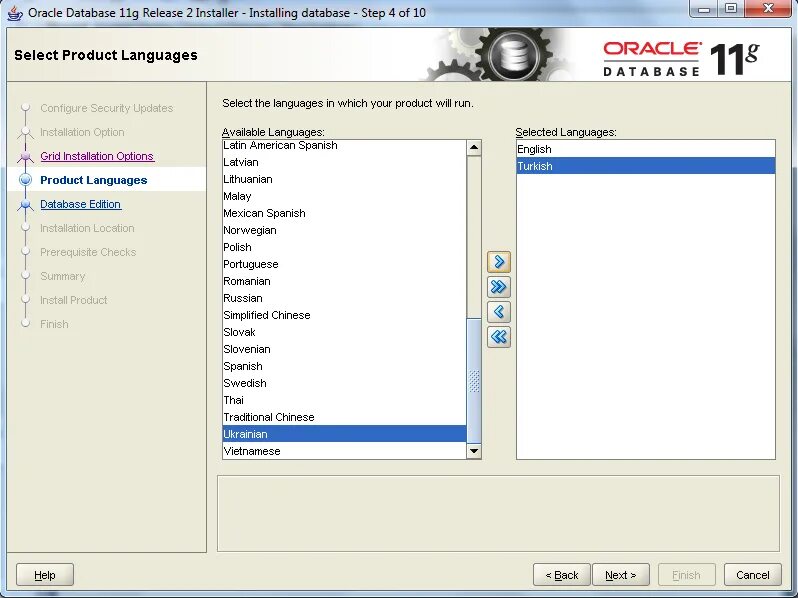Viewport: 798px width, 598px height.
Task: Select Product Languages step in sidebar
Action: pos(94,180)
